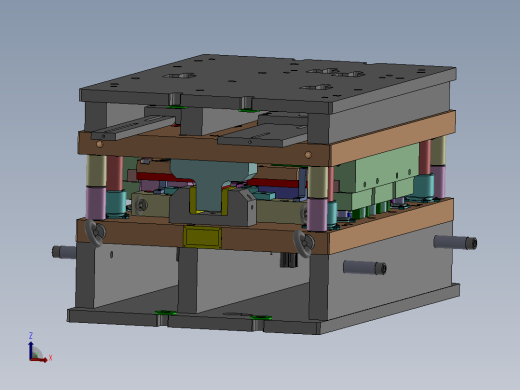Image resolution: width=520 pixels, height=390 pixels.
Task: Select the dark red guide column on the left
Action: (x=115, y=174)
